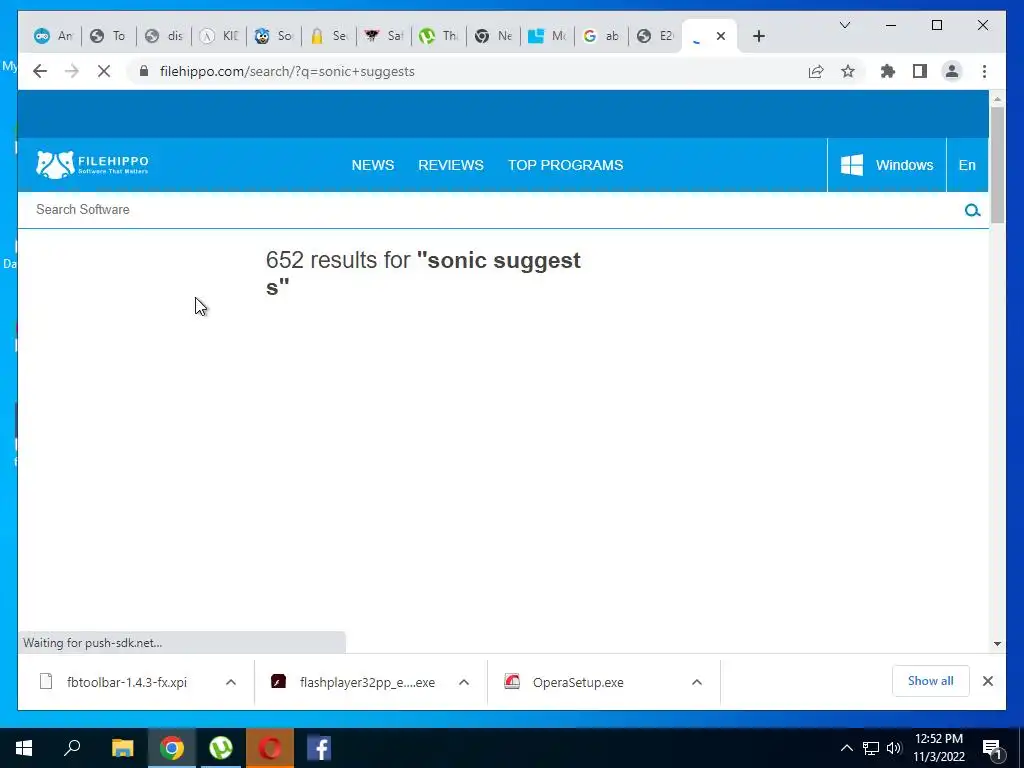Open the Chrome profile avatar
This screenshot has height=768, width=1024.
[952, 71]
